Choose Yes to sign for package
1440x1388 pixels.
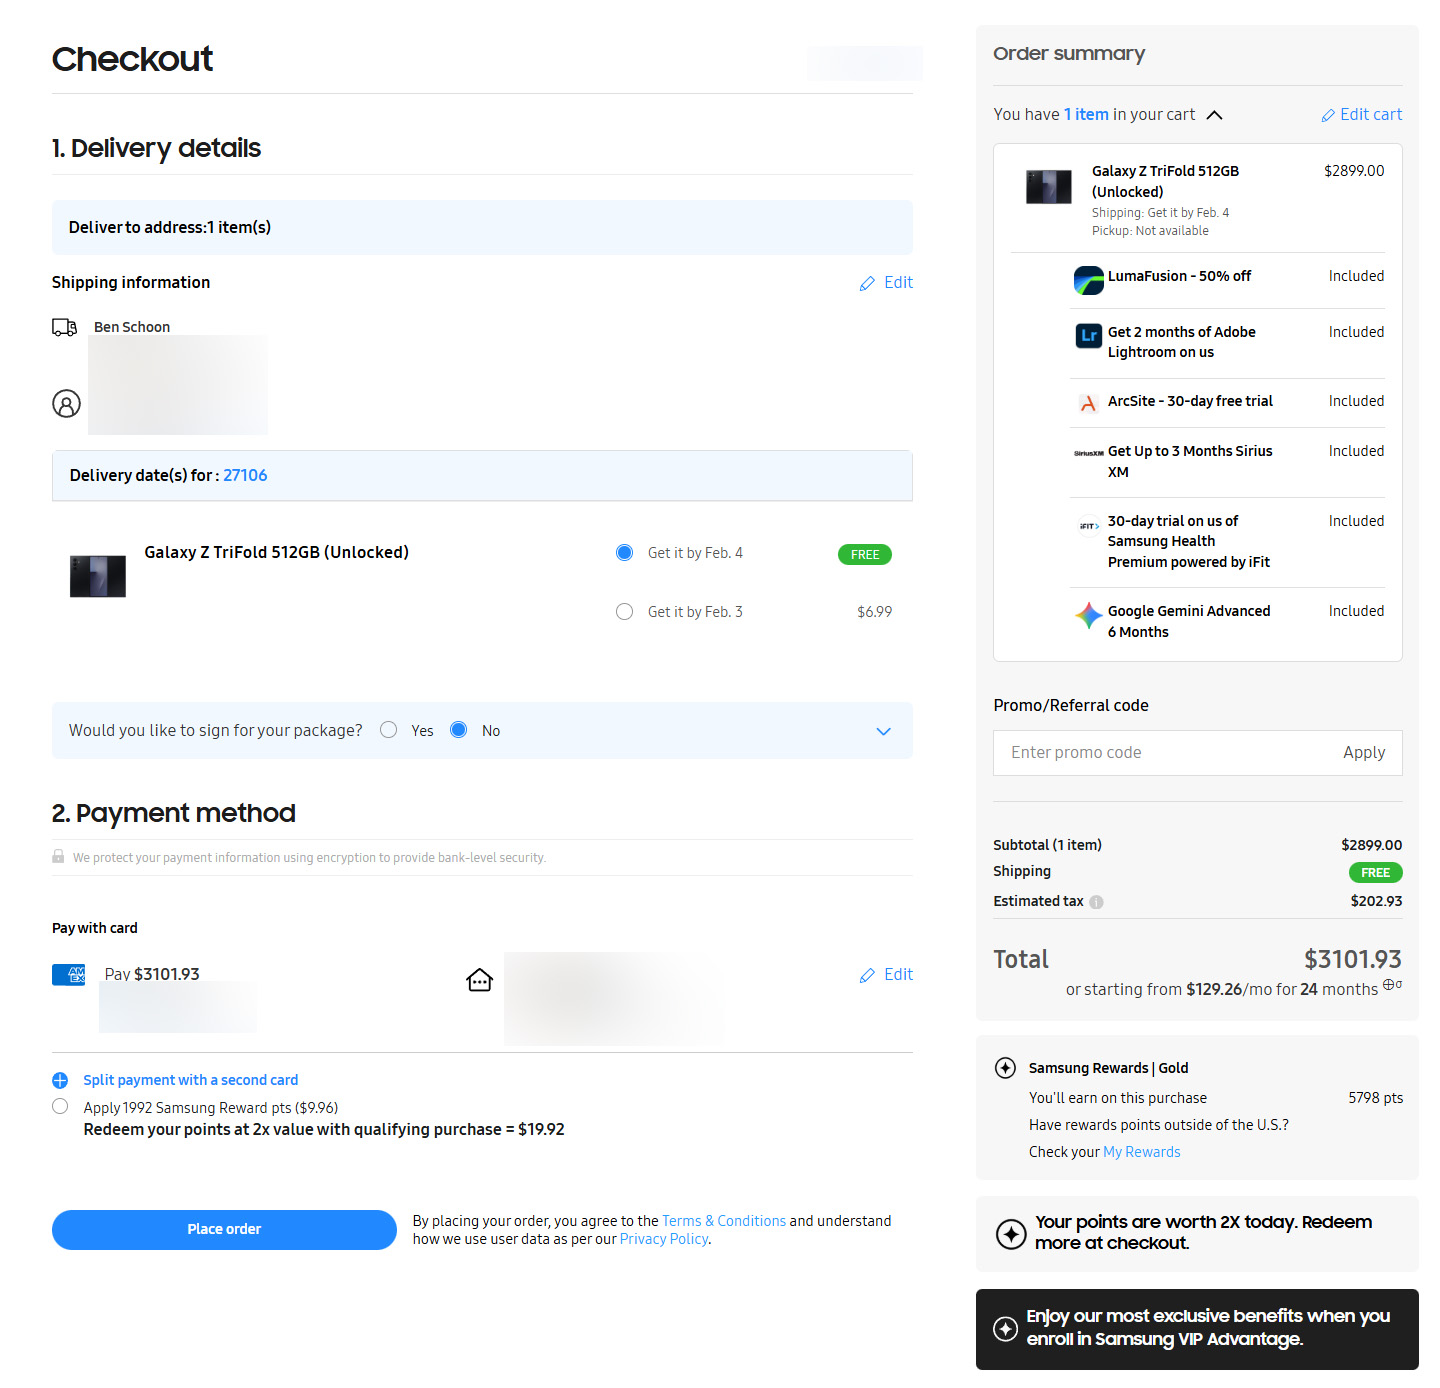[389, 730]
